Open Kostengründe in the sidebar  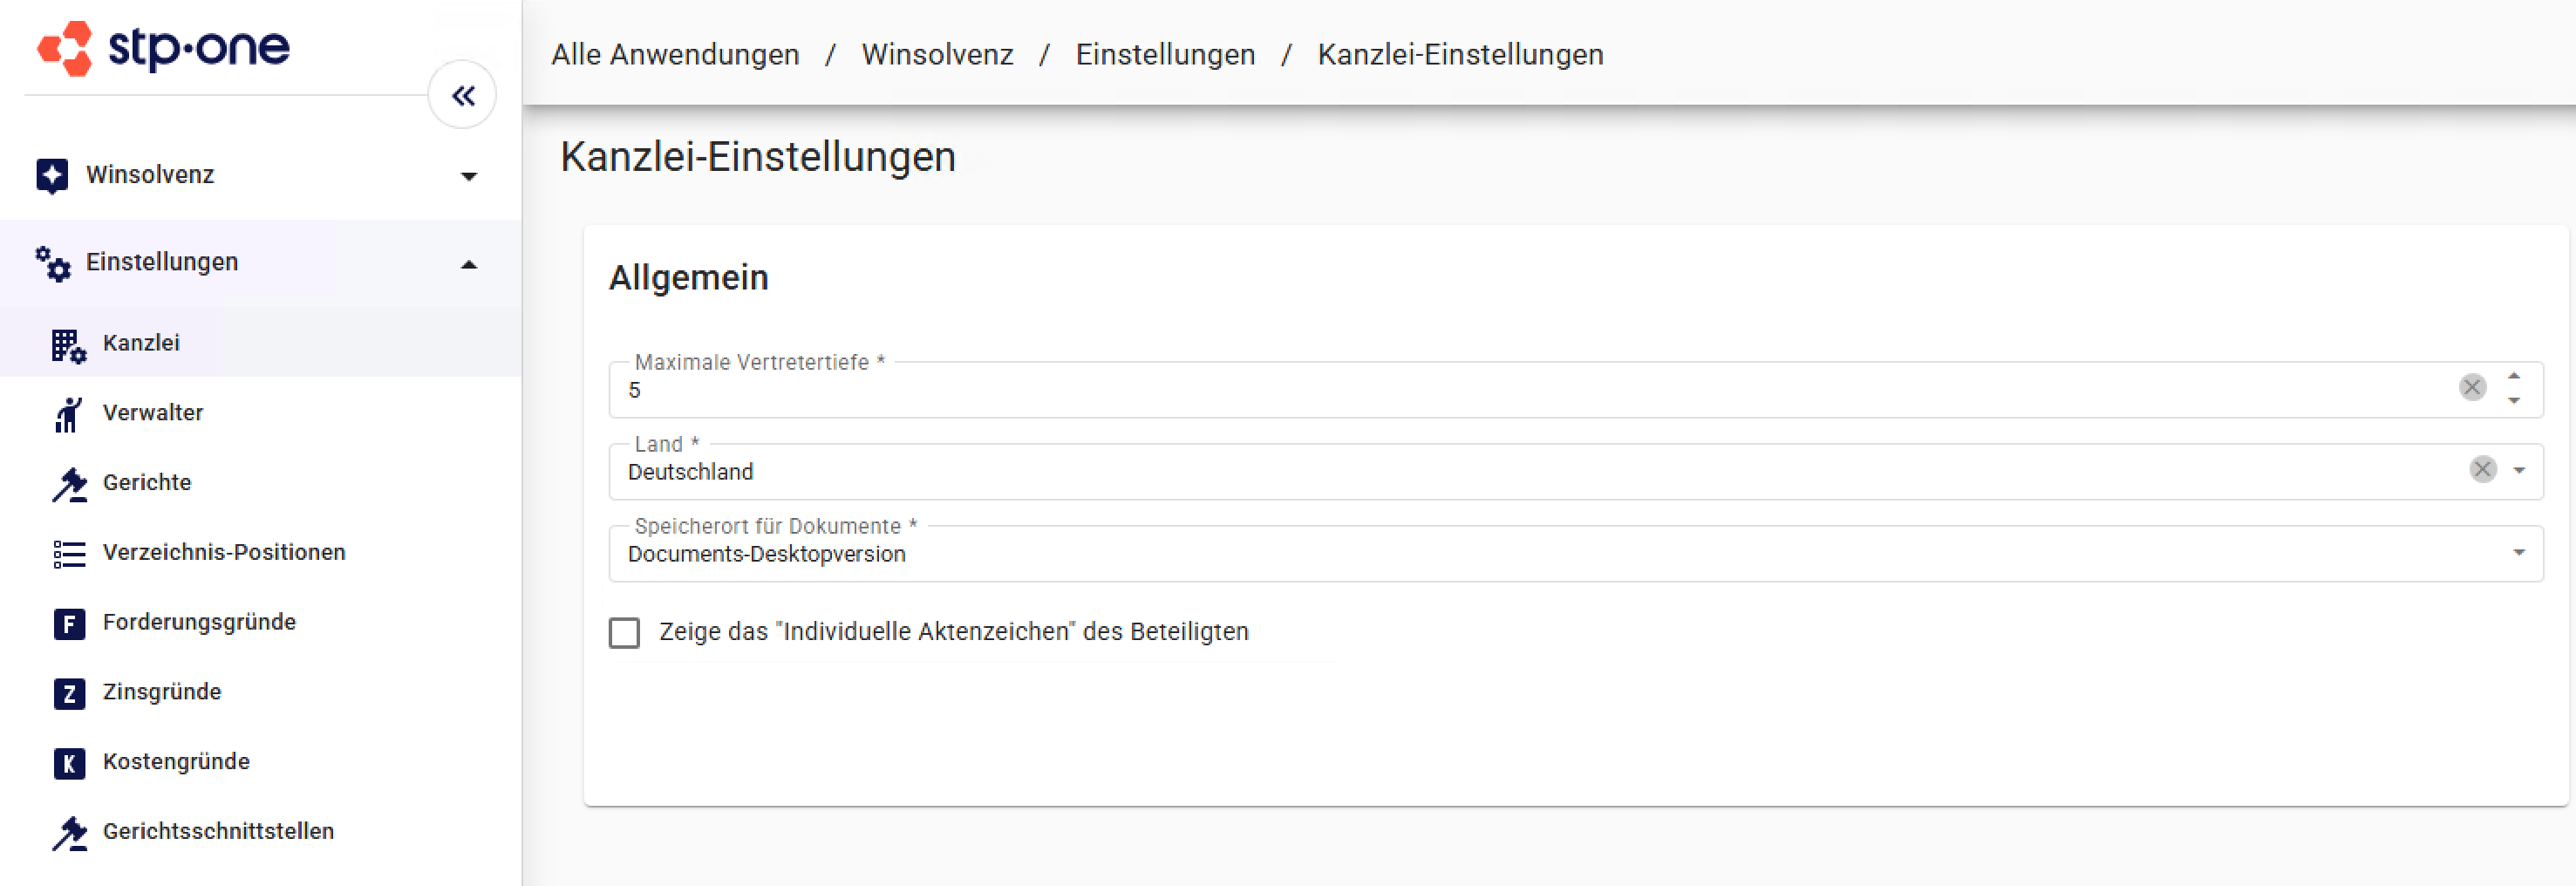261,762
